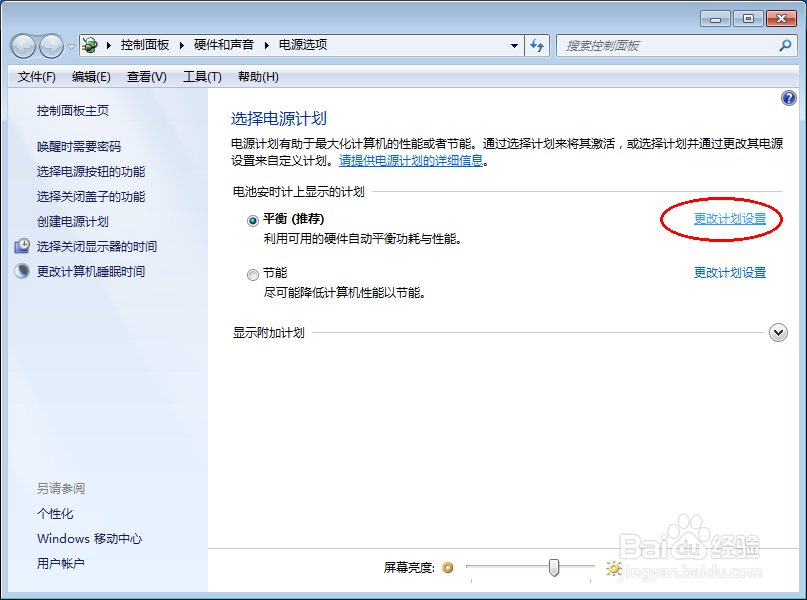
Task: Click the 屏幕亮度 slider thumb
Action: tap(554, 568)
